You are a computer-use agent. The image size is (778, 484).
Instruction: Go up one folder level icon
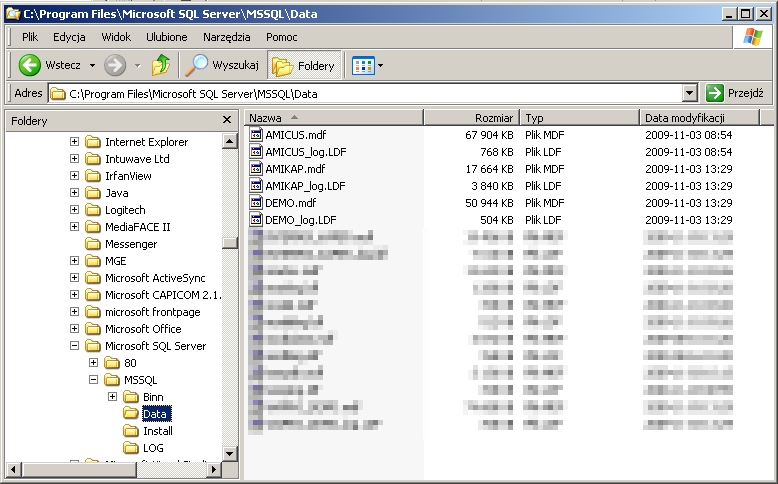[x=160, y=65]
